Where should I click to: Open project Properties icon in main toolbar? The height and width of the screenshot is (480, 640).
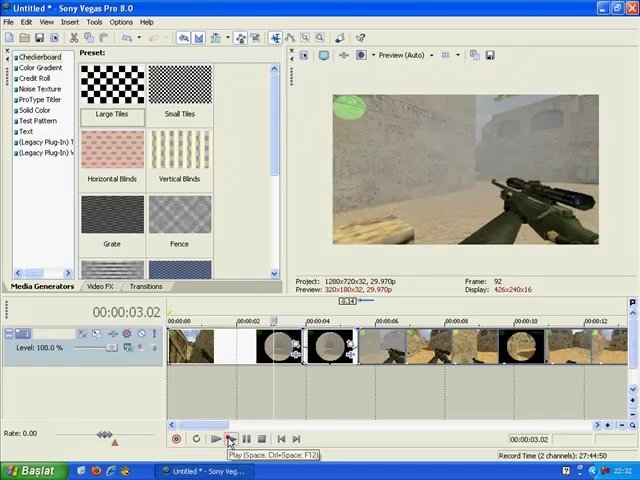[x=54, y=38]
